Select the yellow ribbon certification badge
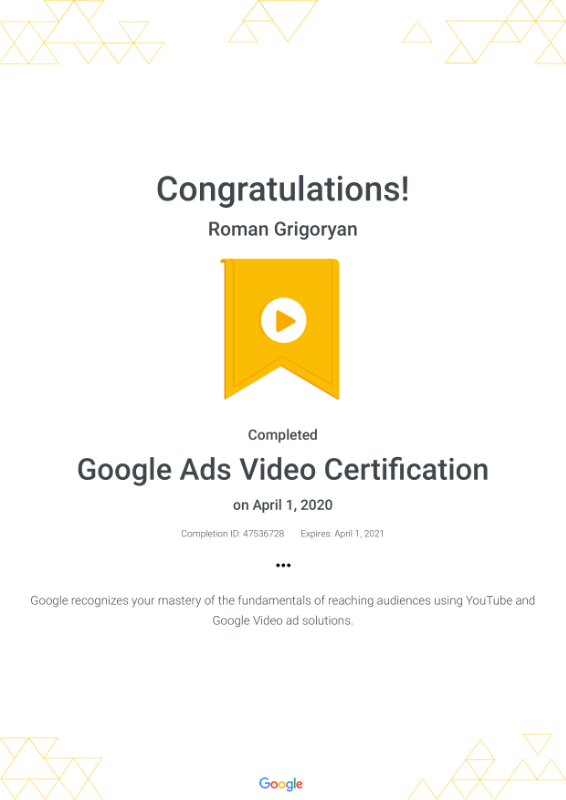The image size is (566, 800). coord(282,329)
